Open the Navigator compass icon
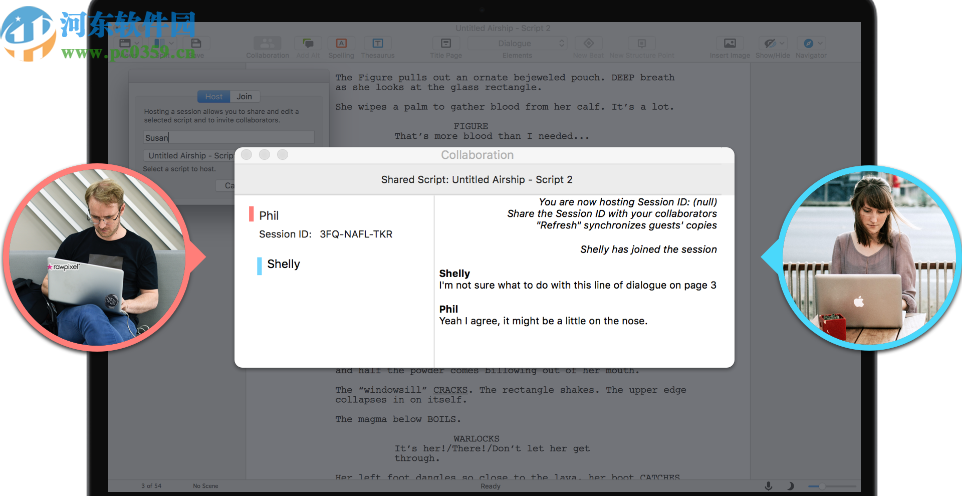962x496 pixels. 811,44
